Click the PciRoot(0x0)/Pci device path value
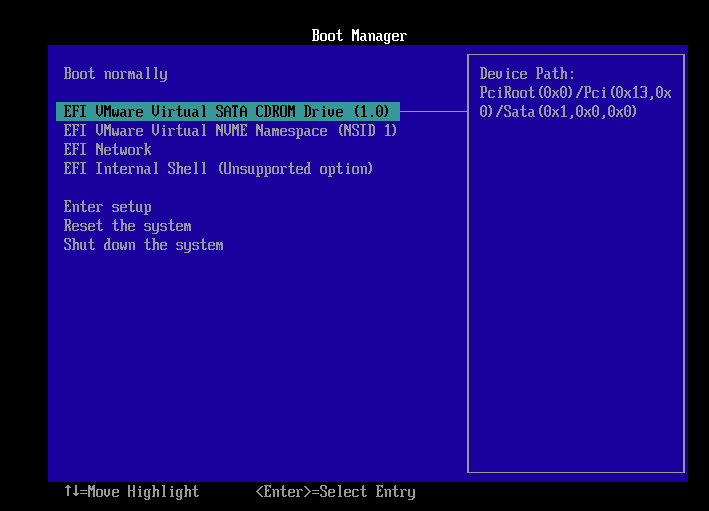Image resolution: width=709 pixels, height=511 pixels. click(x=575, y=102)
